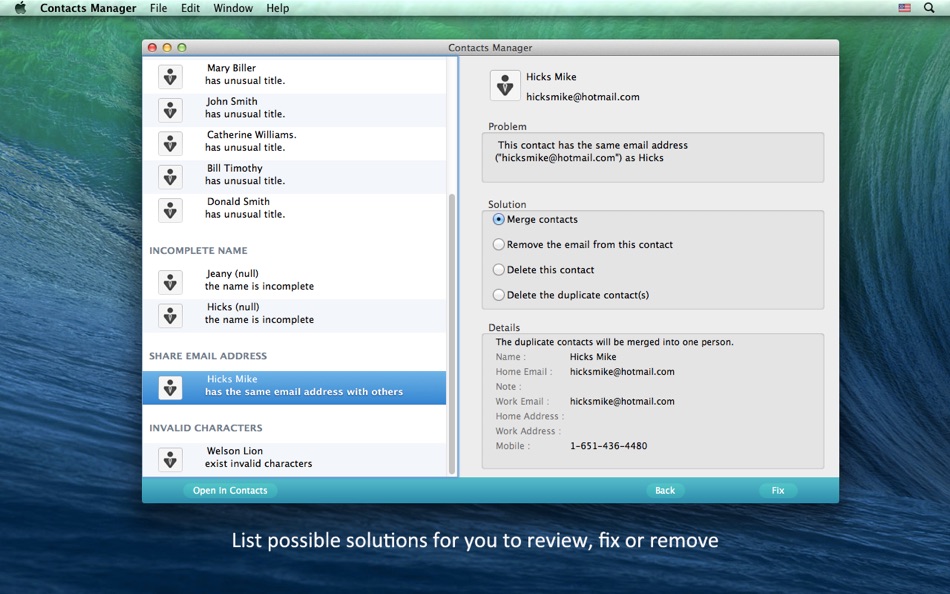Click the Problem description text box
Viewport: 950px width, 594px height.
click(653, 158)
